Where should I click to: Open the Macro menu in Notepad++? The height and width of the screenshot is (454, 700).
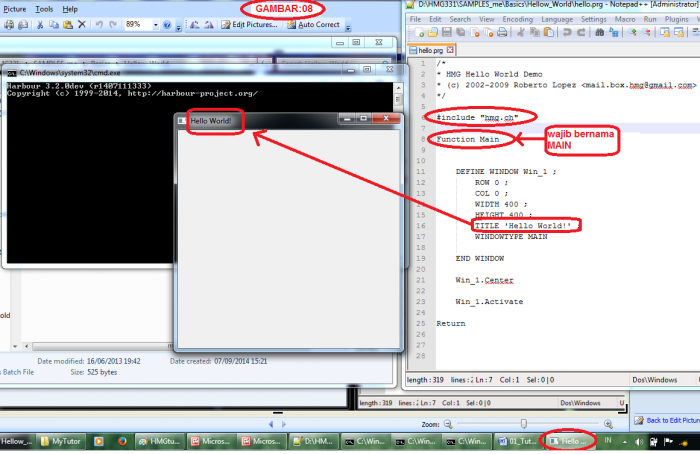625,19
